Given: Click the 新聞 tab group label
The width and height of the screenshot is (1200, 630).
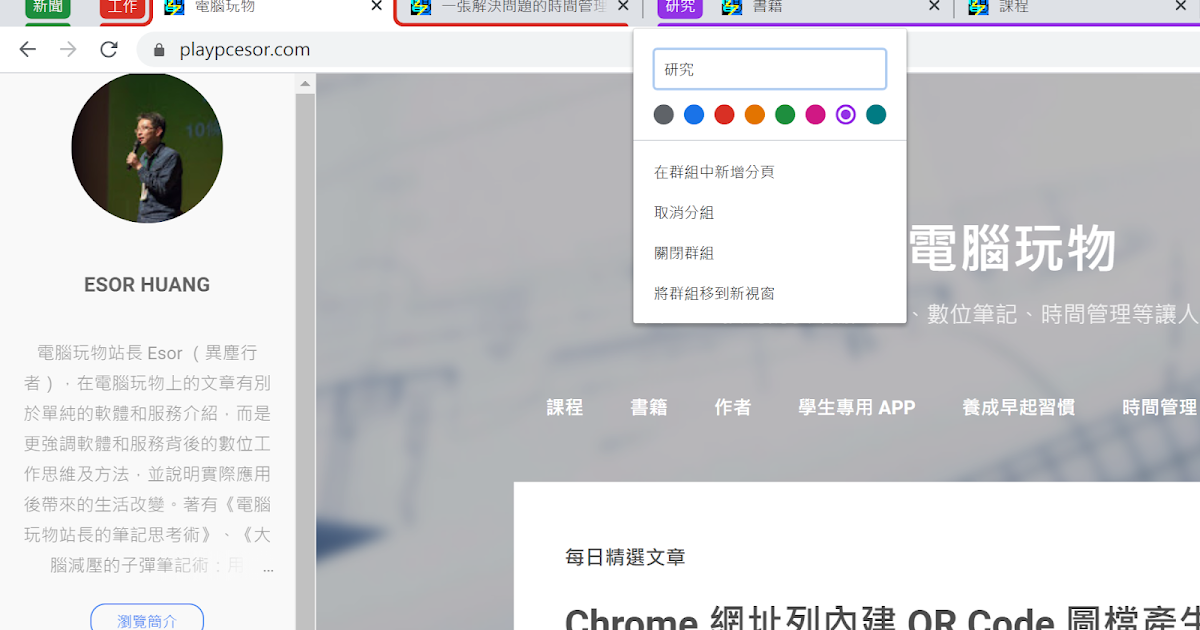Looking at the screenshot, I should [48, 7].
